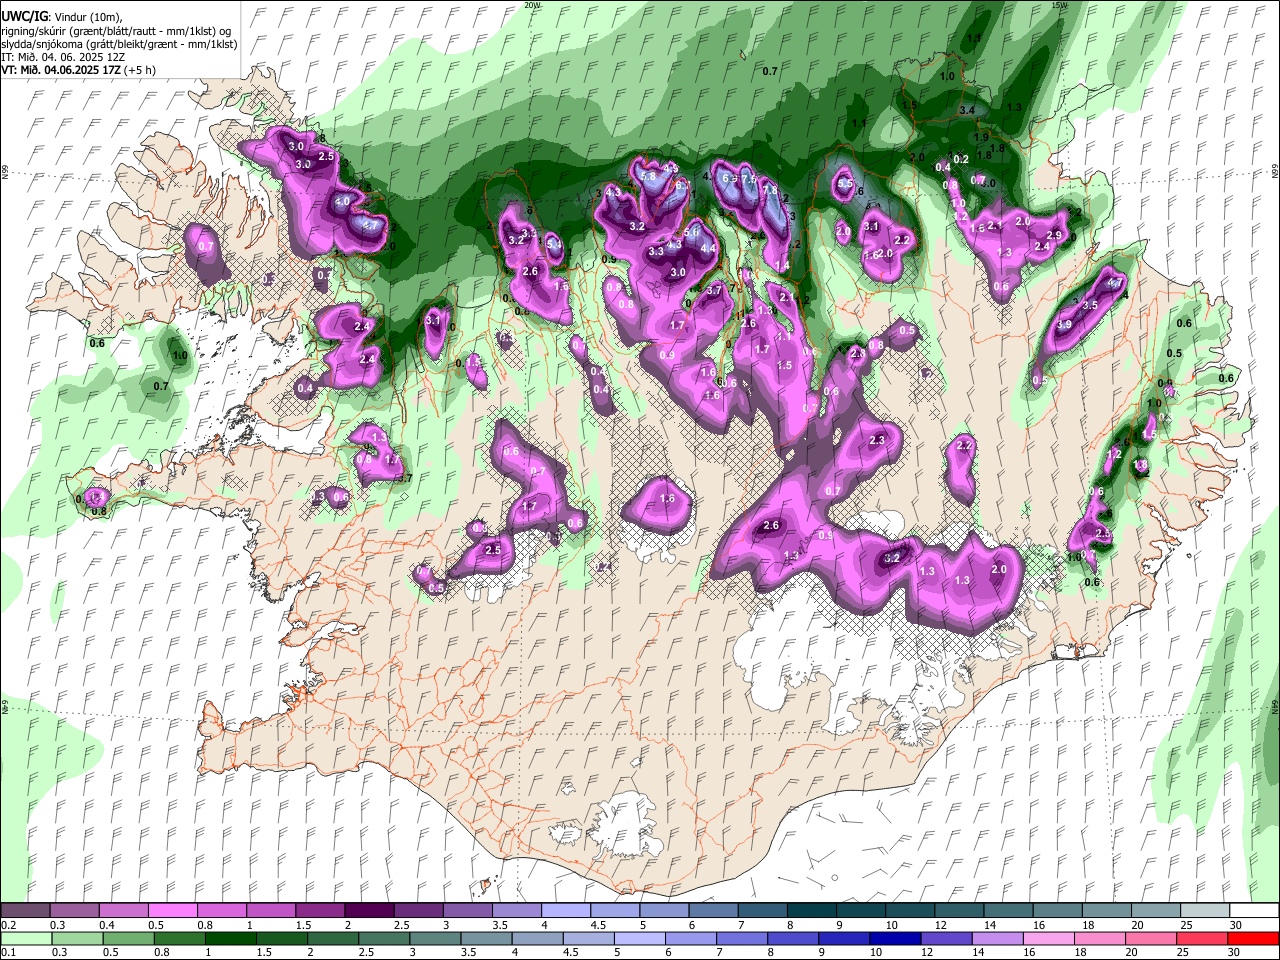Click the bright pink 0.5 swatch in top legend row
The height and width of the screenshot is (960, 1280).
point(172,910)
